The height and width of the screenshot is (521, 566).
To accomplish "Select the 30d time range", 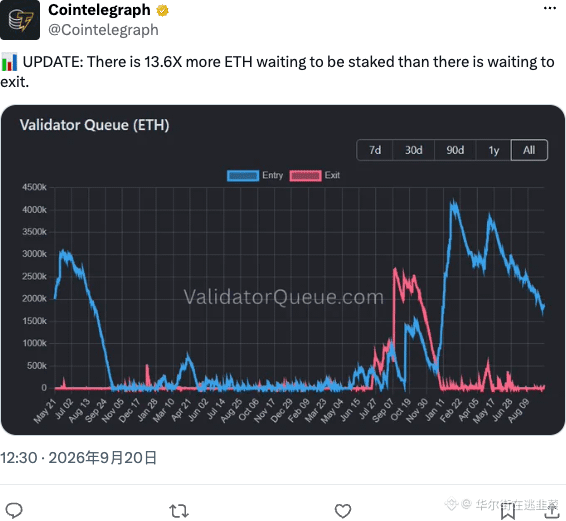I will [414, 150].
